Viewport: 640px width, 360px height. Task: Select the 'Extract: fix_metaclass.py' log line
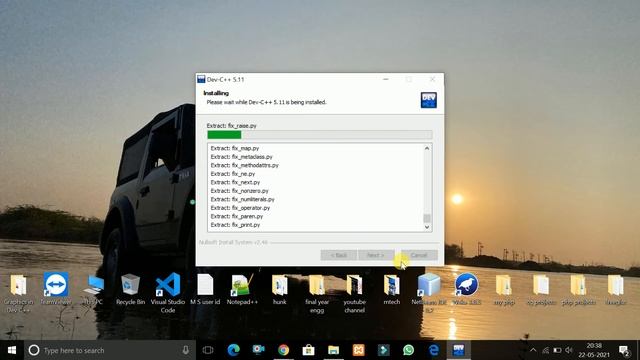[241, 157]
